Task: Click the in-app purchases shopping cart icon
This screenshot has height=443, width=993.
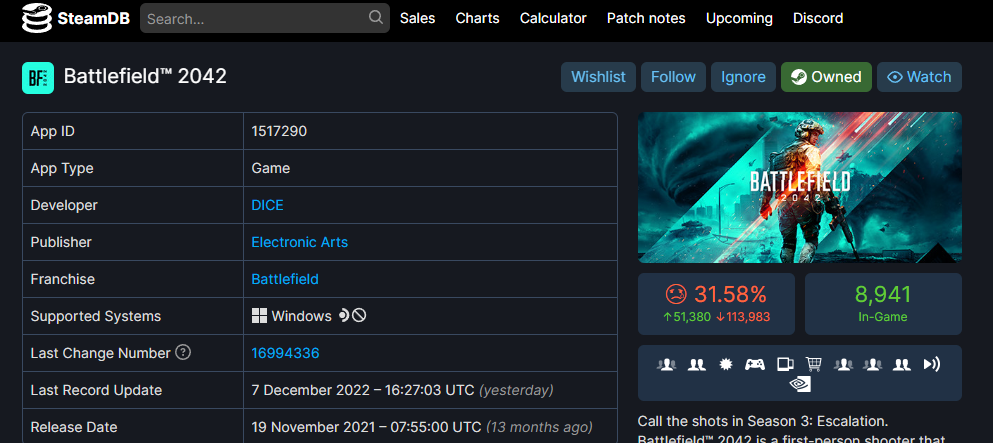Action: (814, 364)
